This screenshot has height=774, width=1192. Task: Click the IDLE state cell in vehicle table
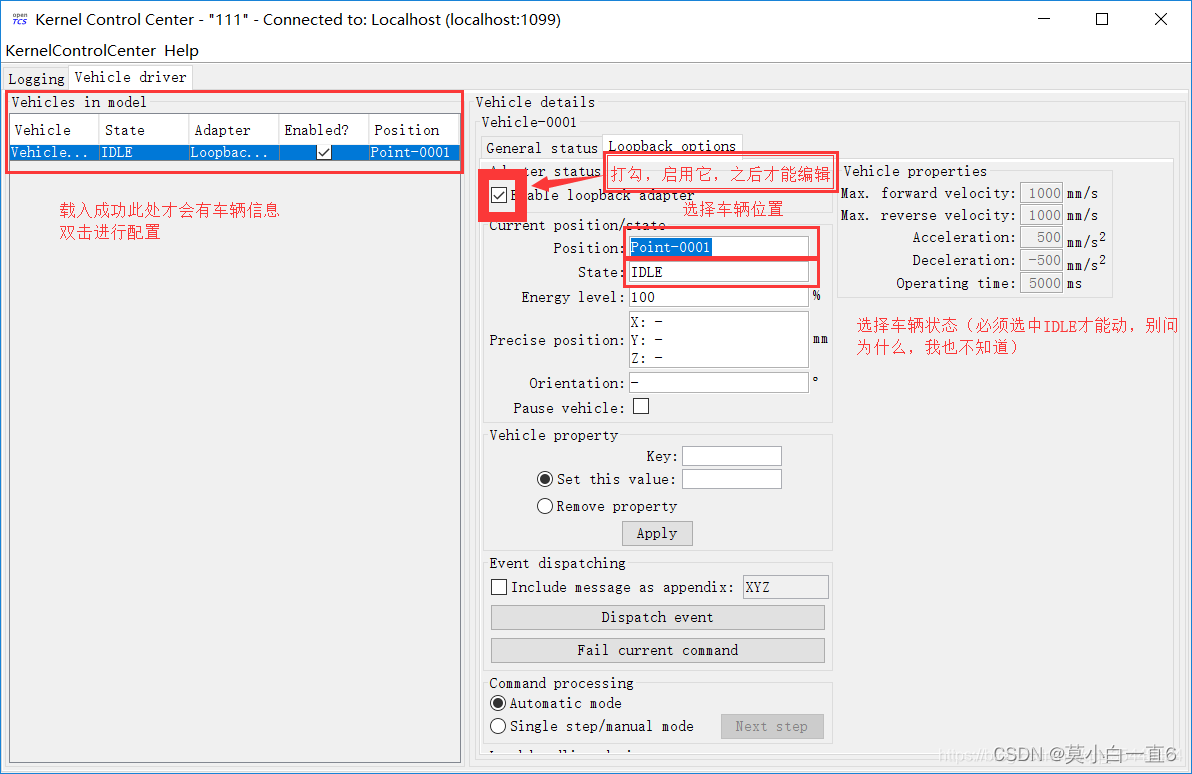point(144,152)
